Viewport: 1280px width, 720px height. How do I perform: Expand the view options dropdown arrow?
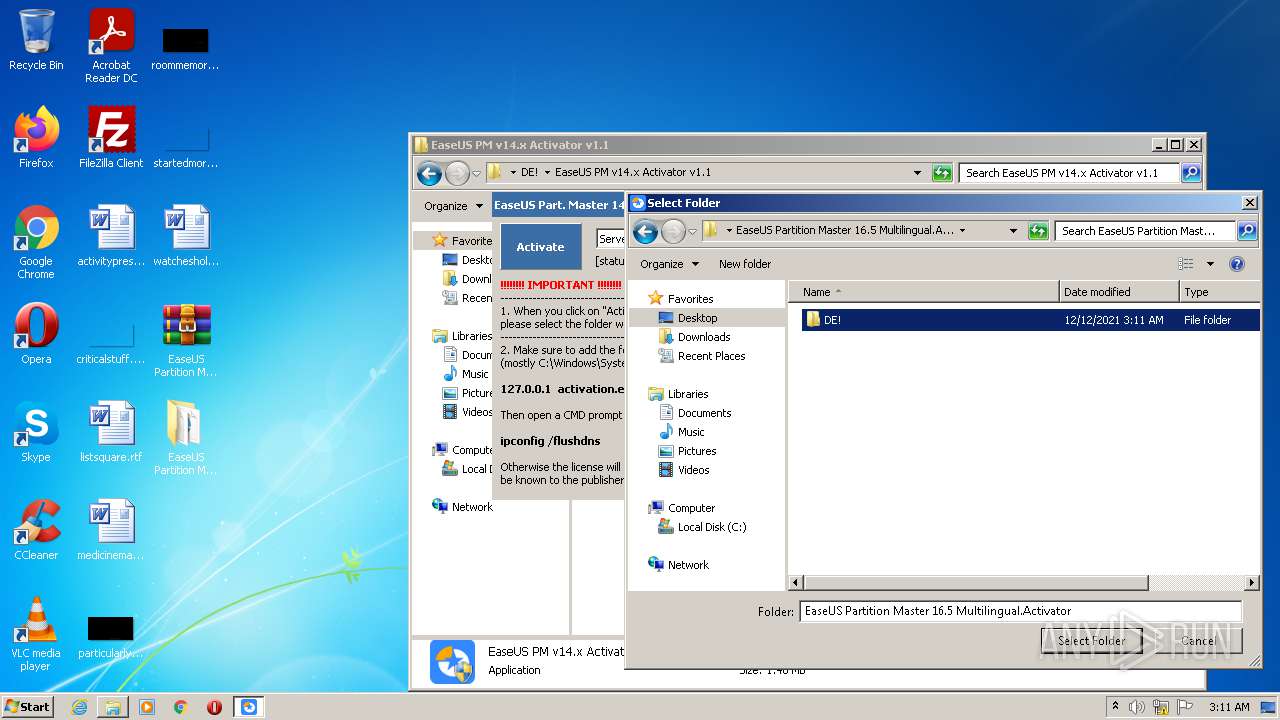click(1210, 264)
